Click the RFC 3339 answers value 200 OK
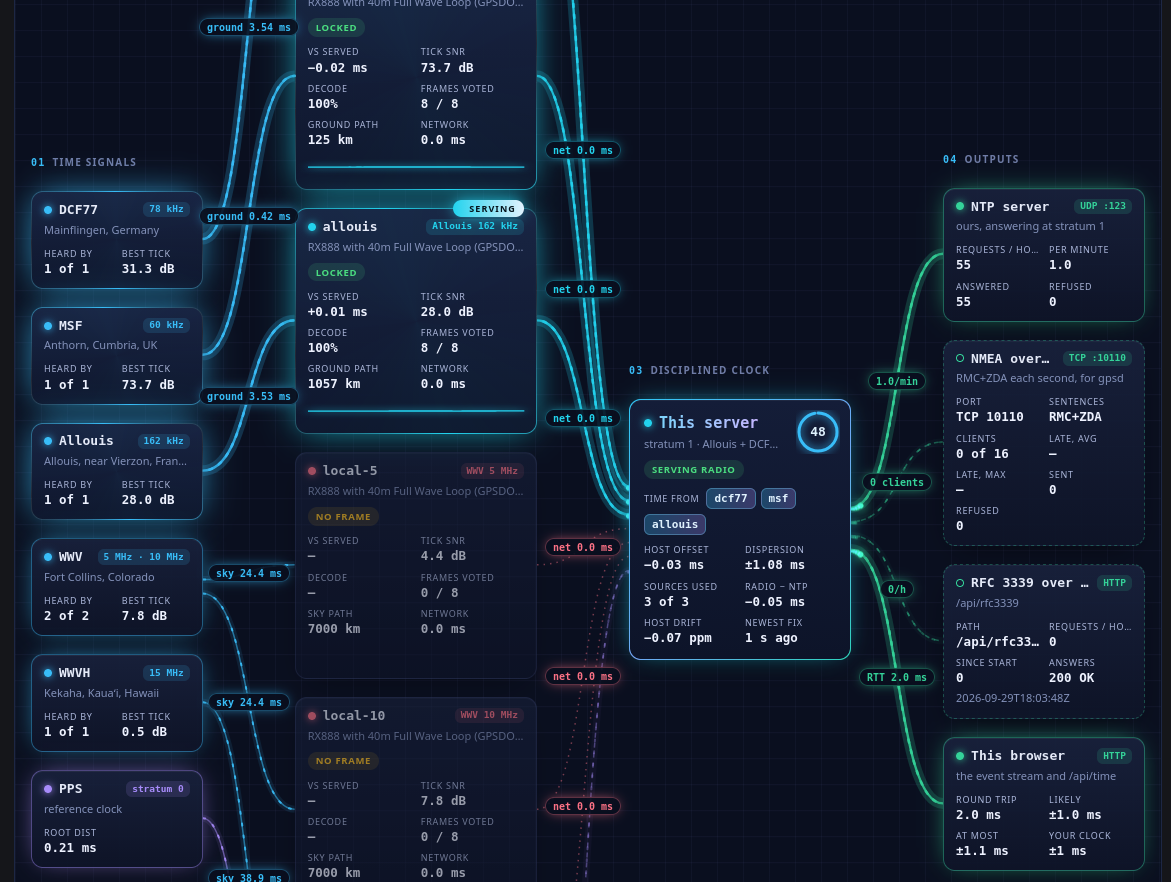Viewport: 1171px width, 882px height. point(1071,678)
